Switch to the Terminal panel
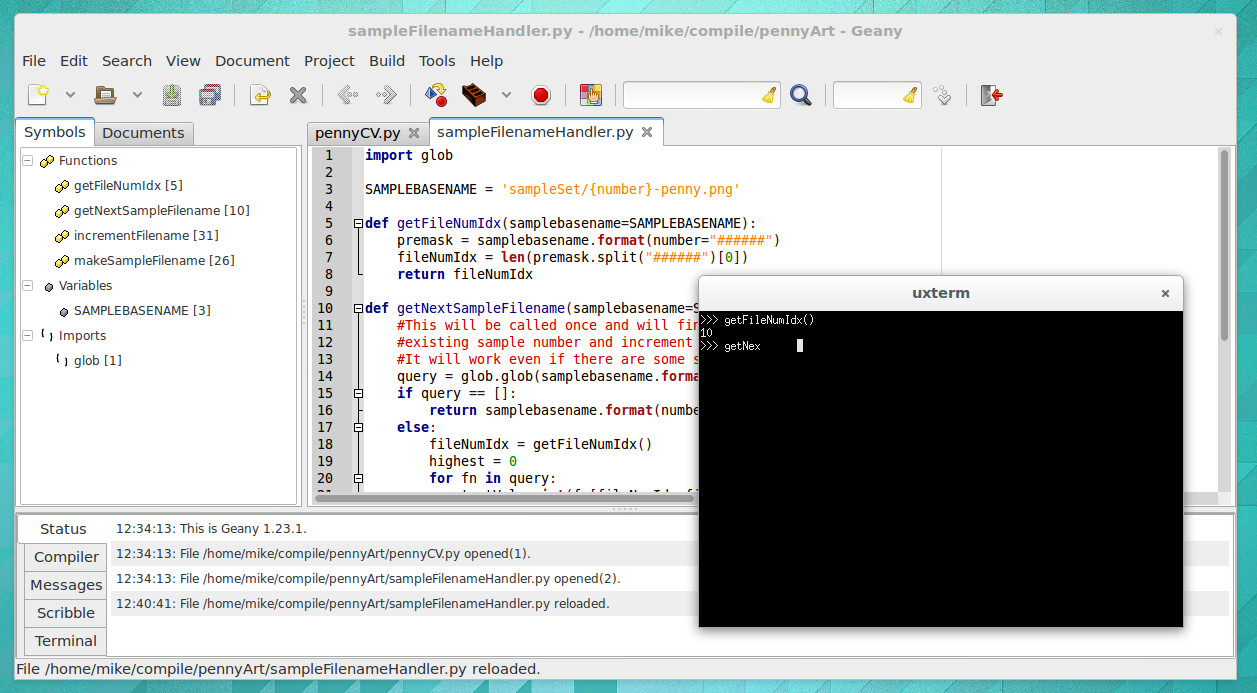The image size is (1257, 693). tap(64, 641)
